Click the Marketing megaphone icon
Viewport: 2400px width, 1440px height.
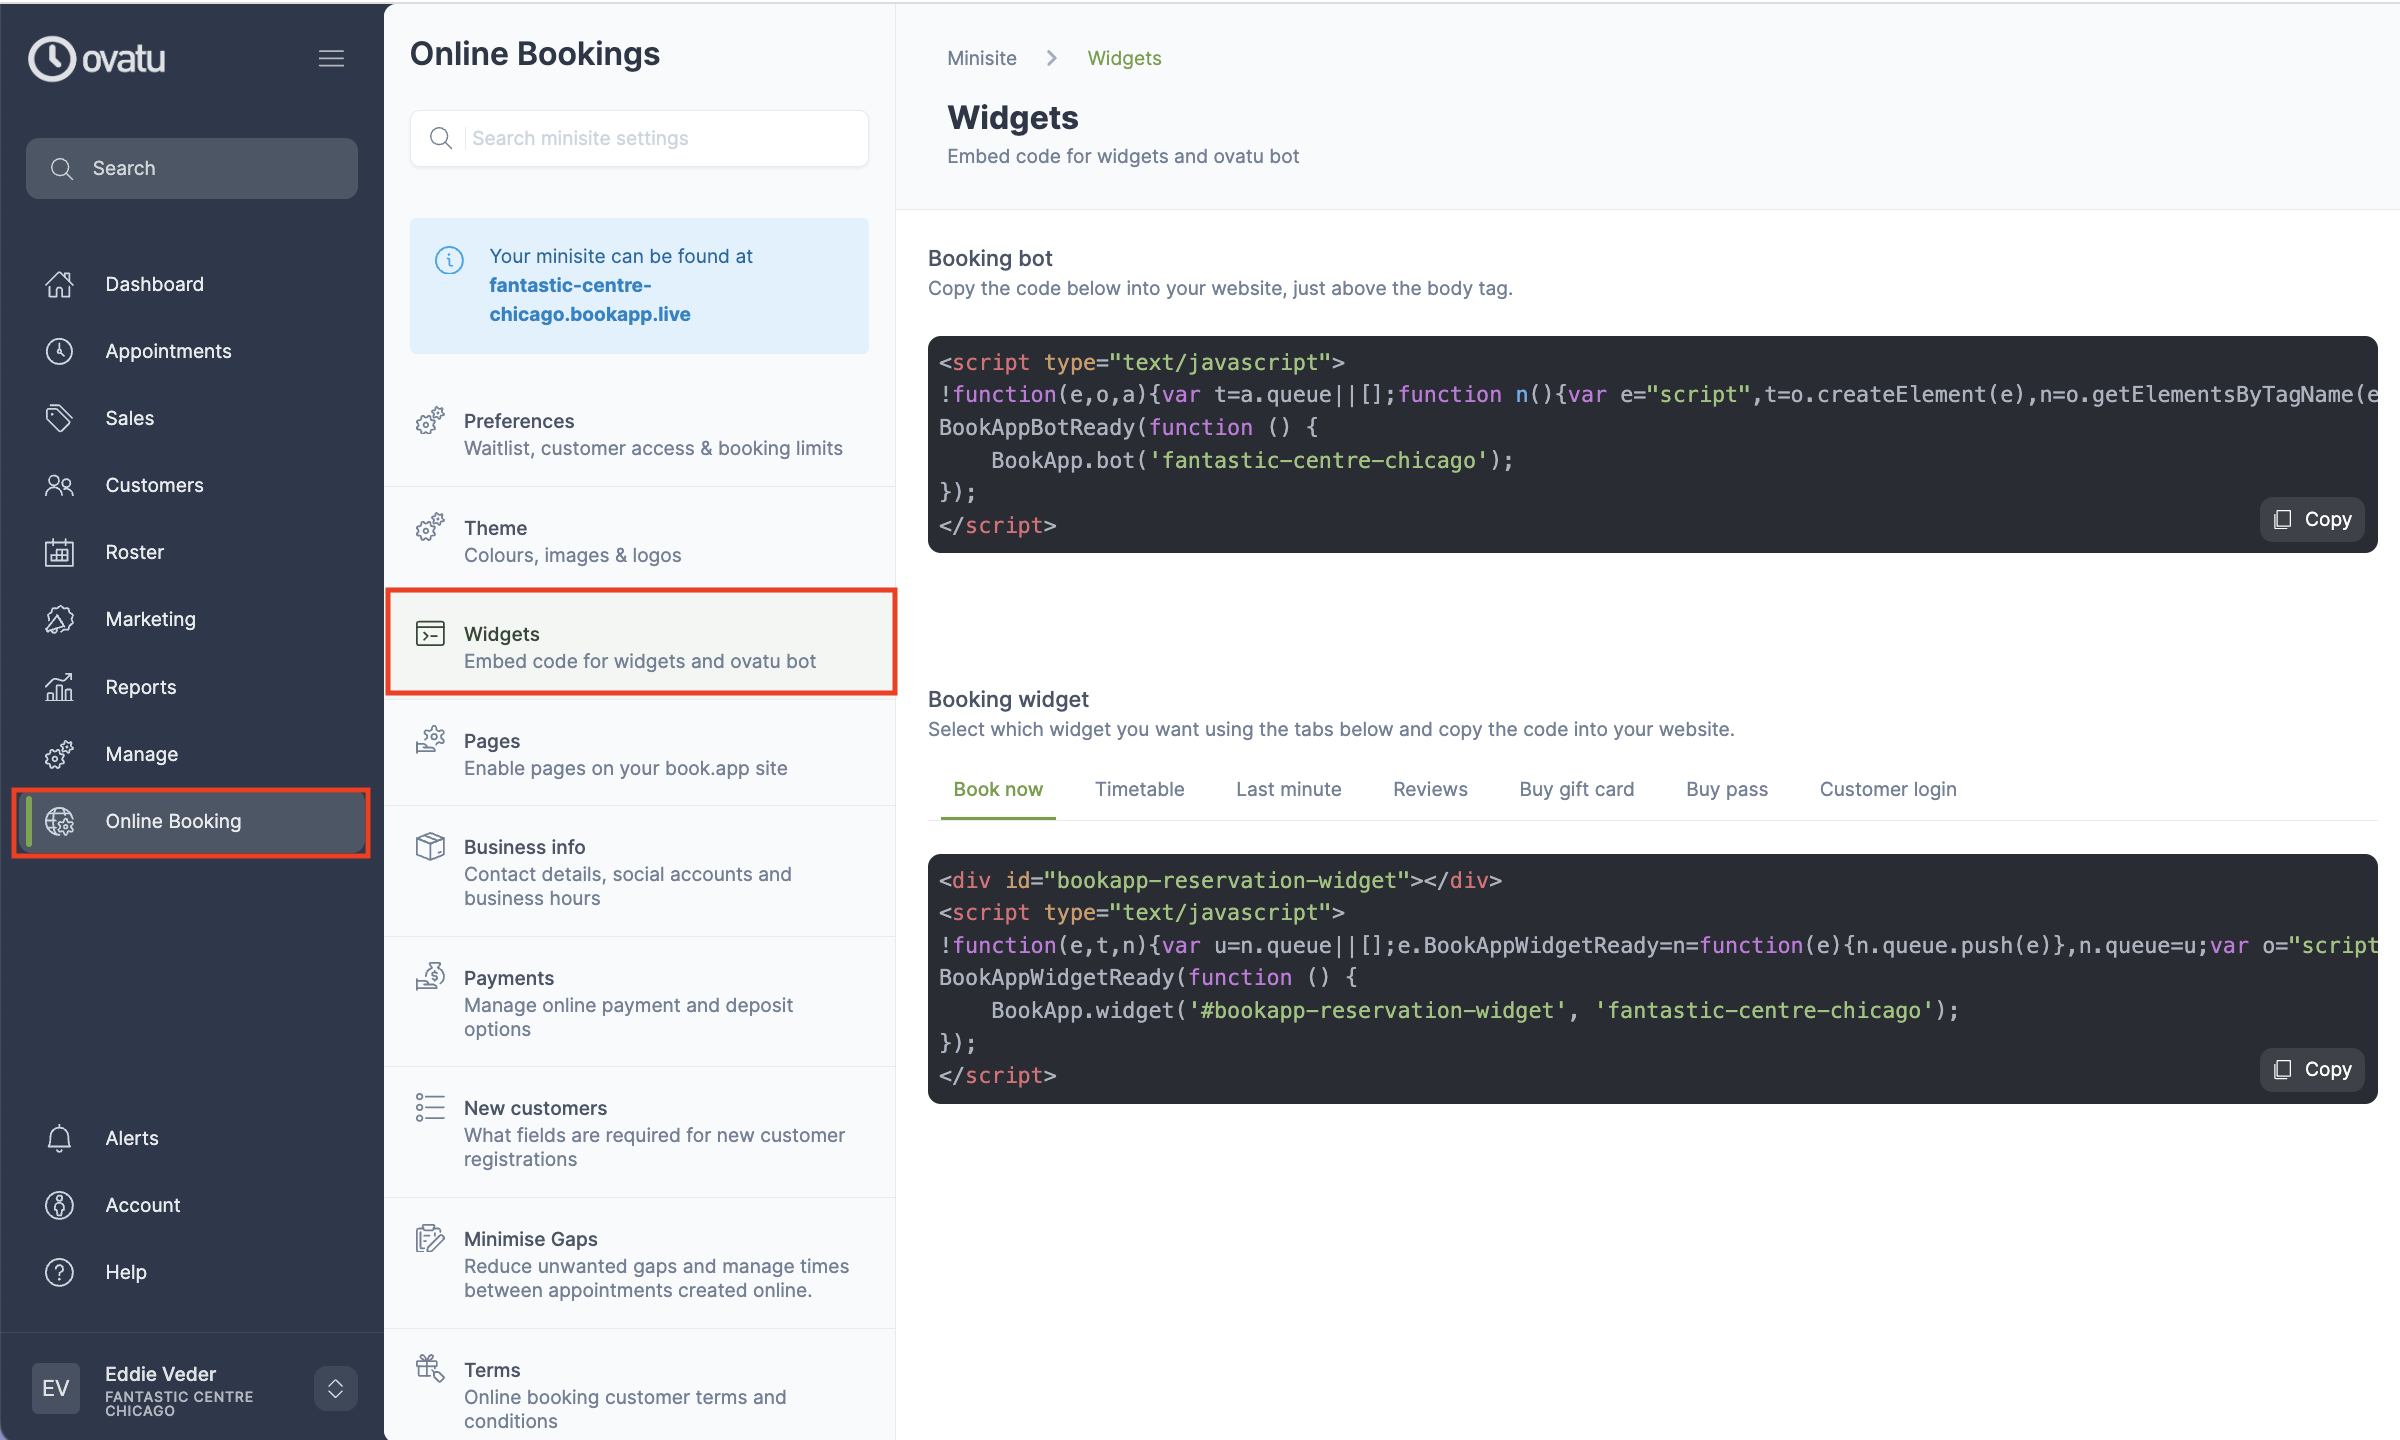(59, 619)
